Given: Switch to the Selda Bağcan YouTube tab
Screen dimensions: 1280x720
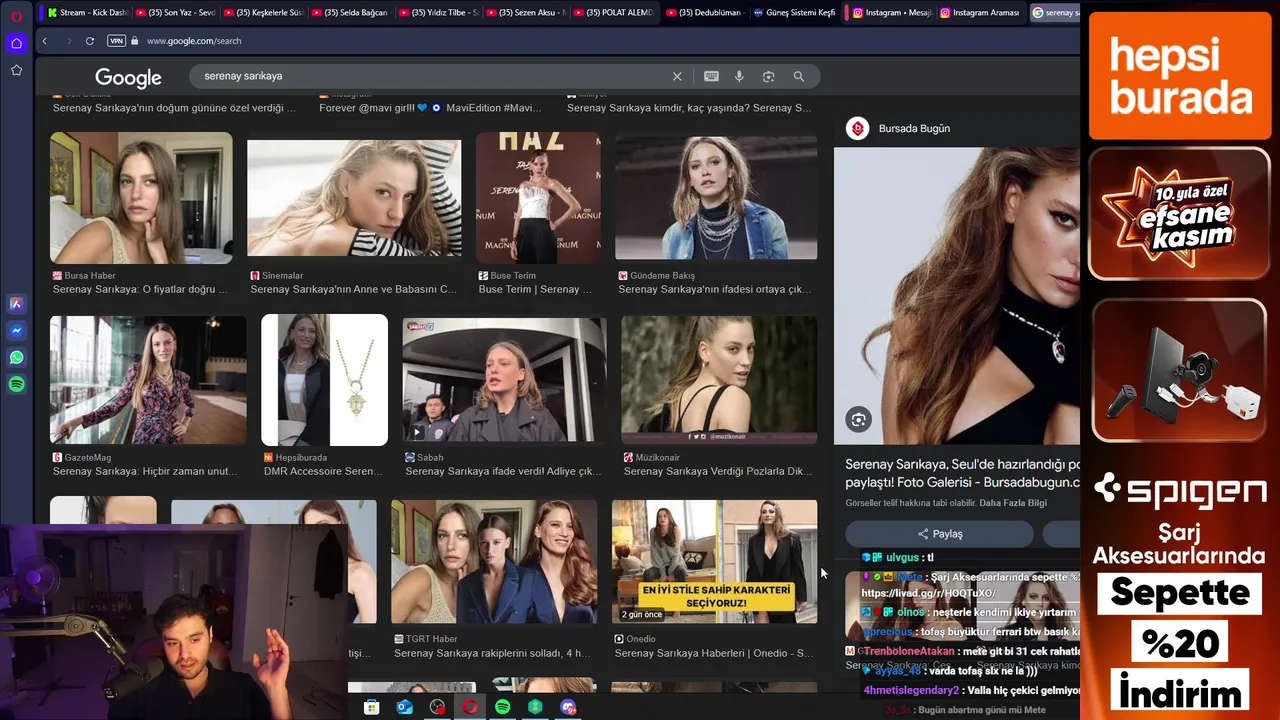Looking at the screenshot, I should tap(351, 13).
